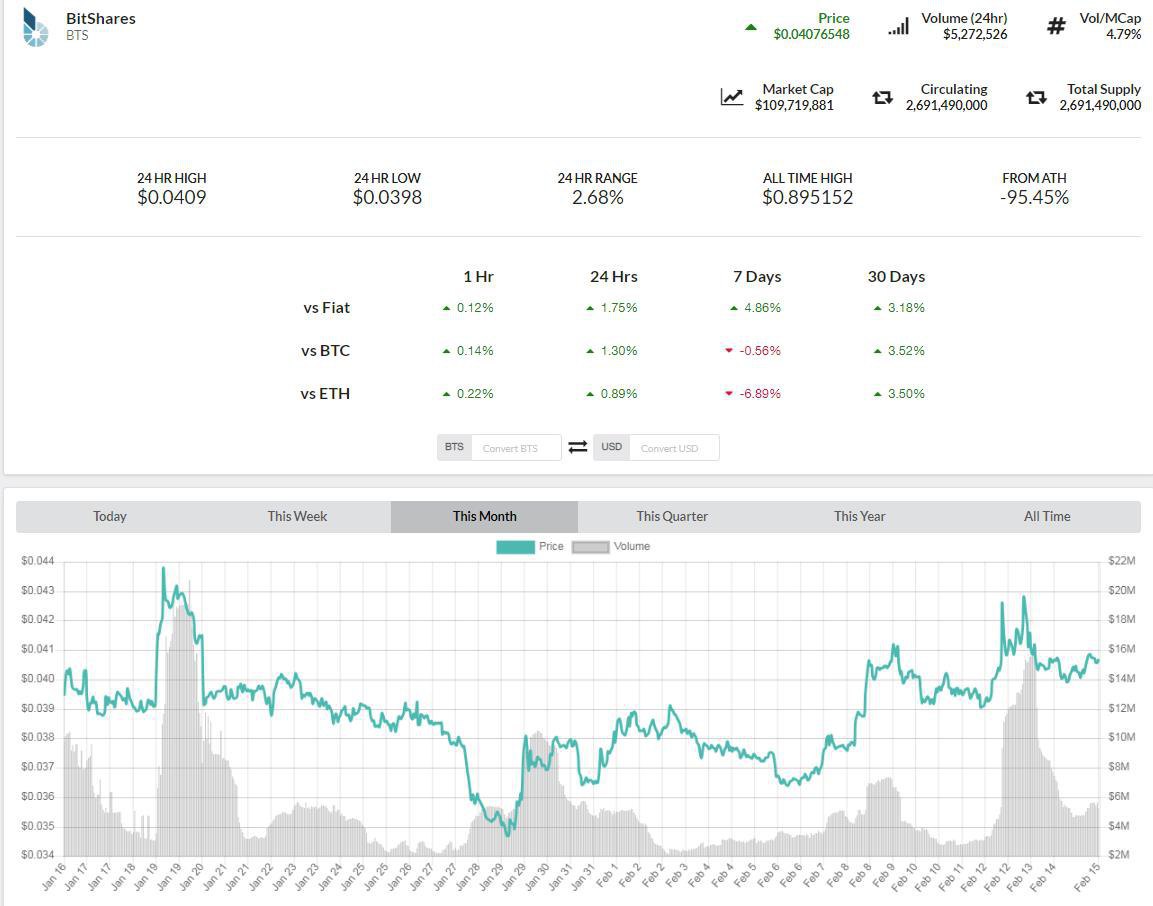Screen dimensions: 1153x906
Task: Click the Market Cap chart icon
Action: (732, 97)
